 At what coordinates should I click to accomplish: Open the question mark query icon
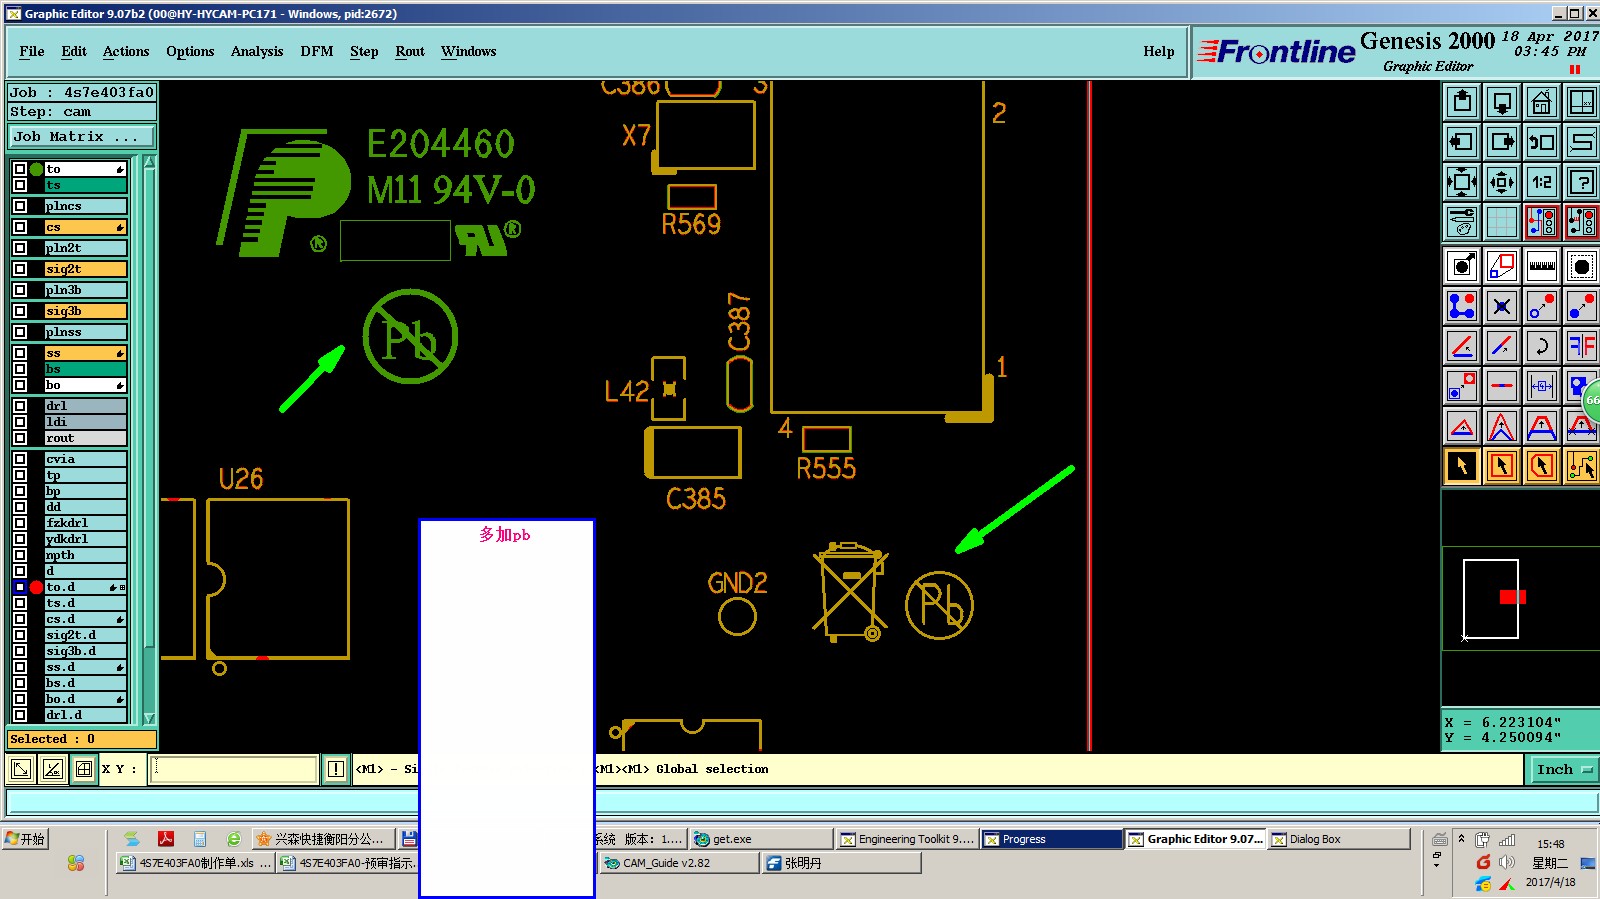pos(1582,182)
